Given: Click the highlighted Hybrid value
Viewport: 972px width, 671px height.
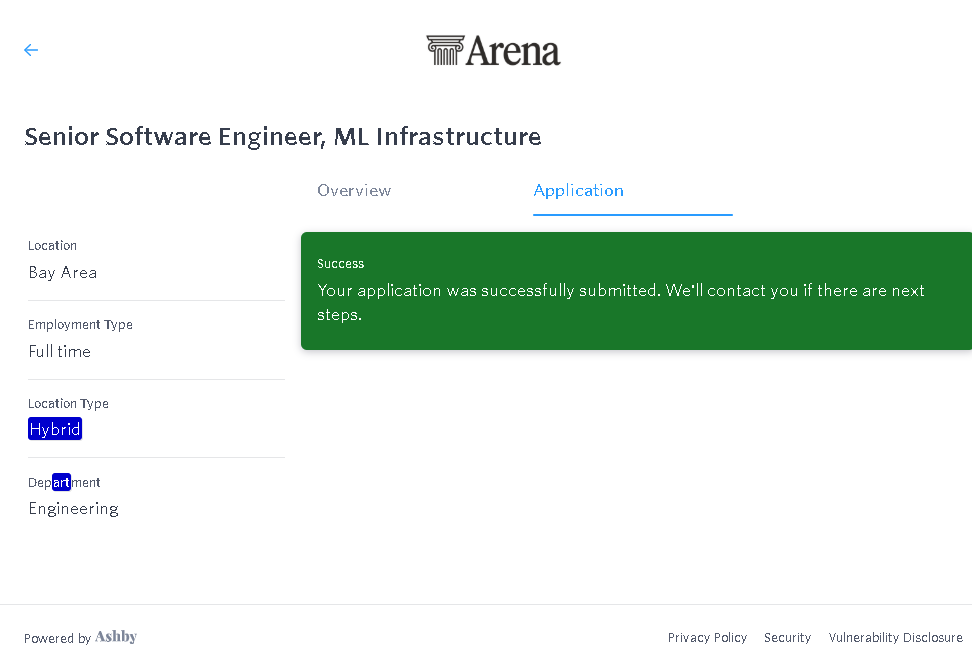Looking at the screenshot, I should click(55, 430).
